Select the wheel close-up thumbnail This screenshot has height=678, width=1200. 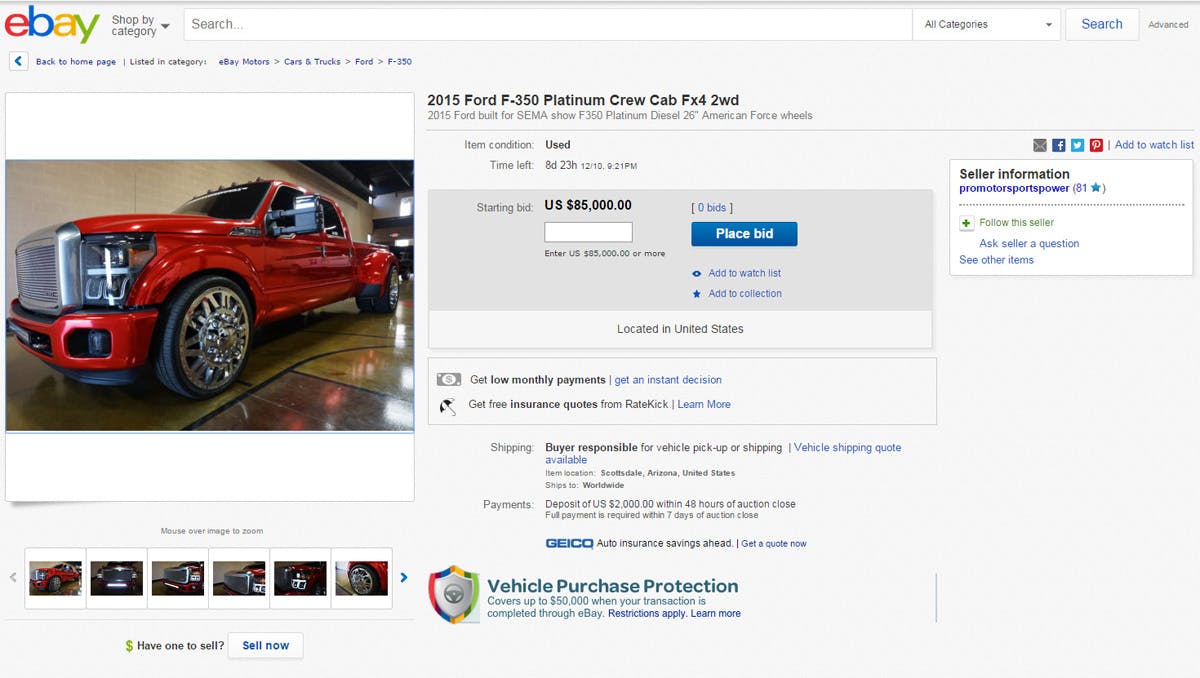pyautogui.click(x=361, y=578)
